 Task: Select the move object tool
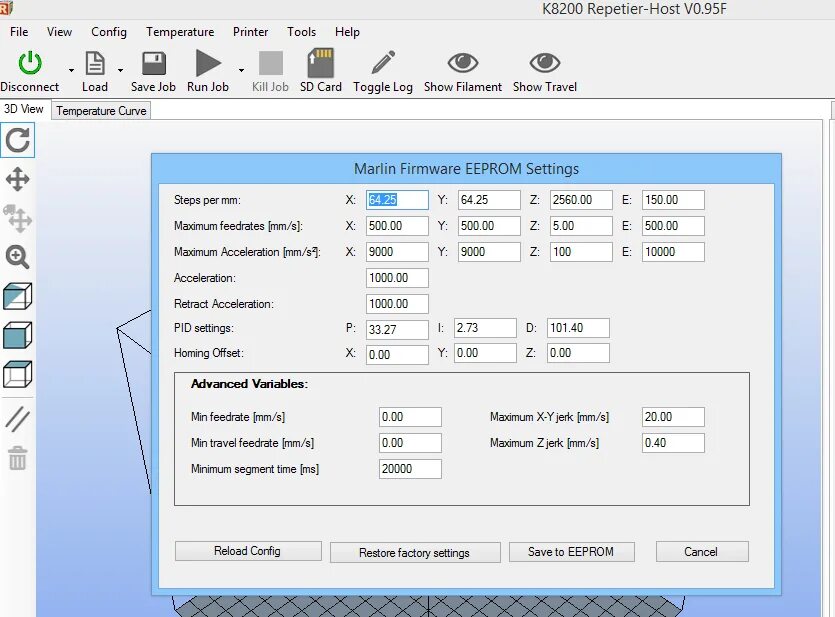[18, 218]
